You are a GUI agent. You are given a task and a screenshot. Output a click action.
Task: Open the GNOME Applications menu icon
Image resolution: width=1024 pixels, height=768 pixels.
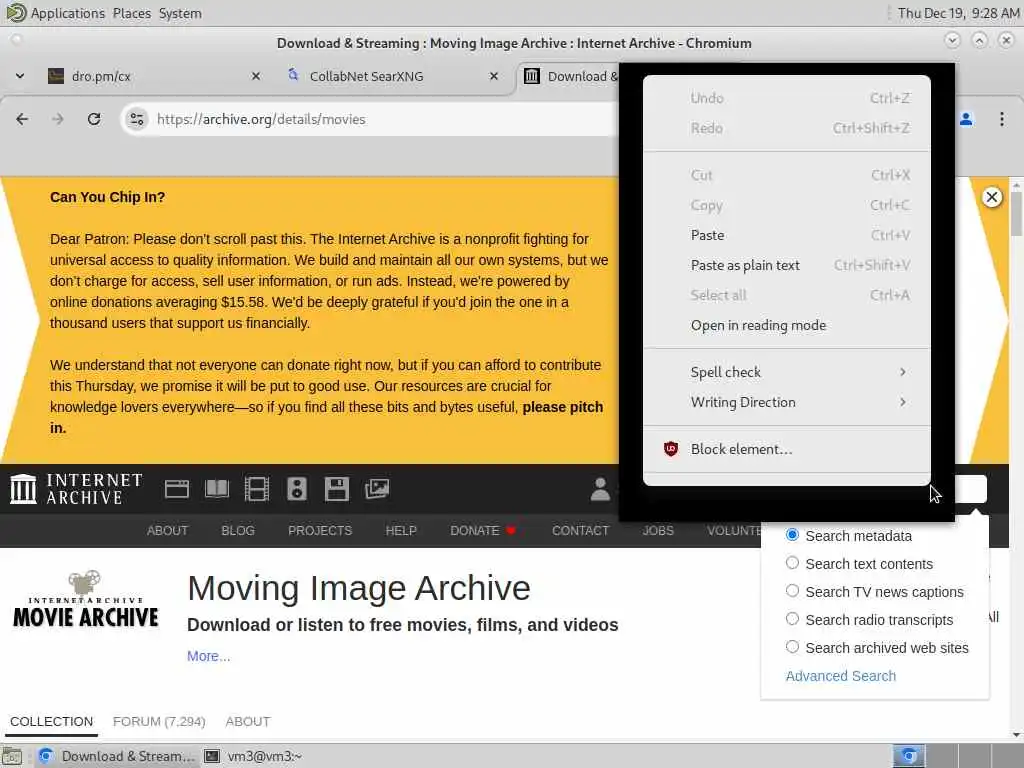[x=16, y=12]
